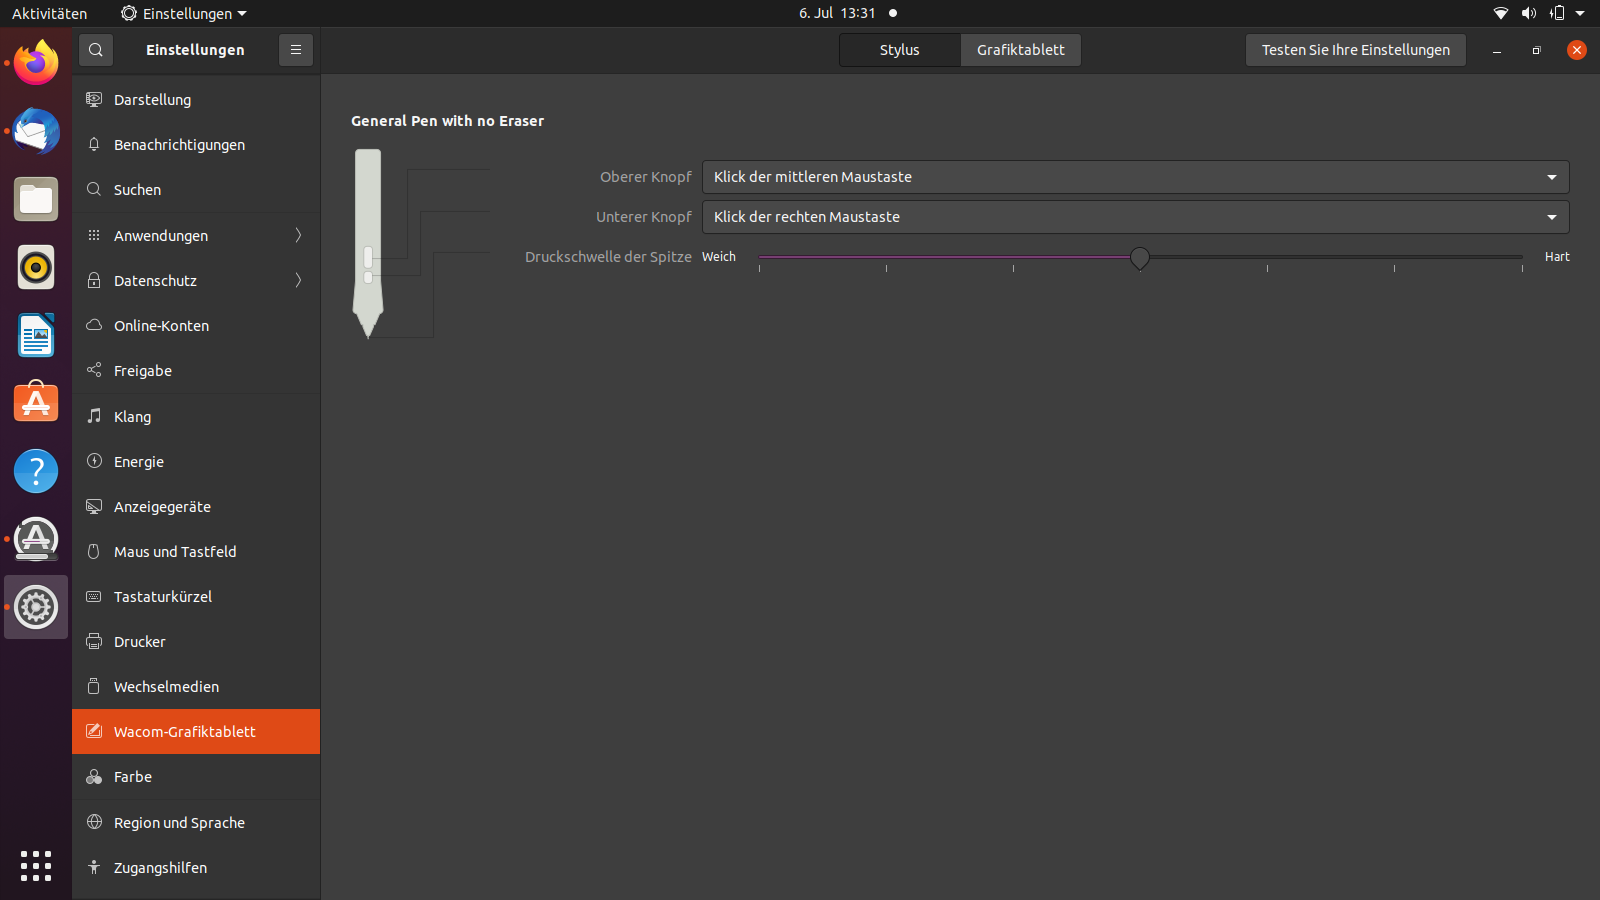Open the Maus und Tastfeld settings

175,551
